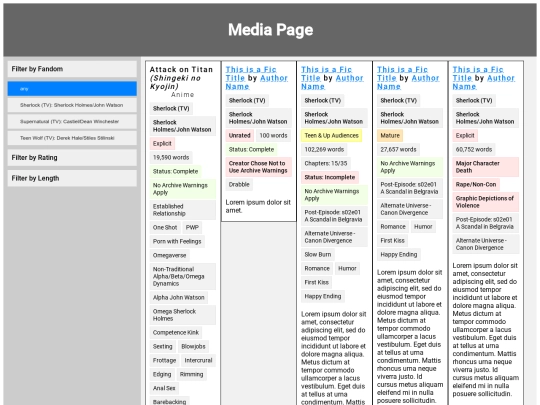Click 'Romance' tag in the Mature card

point(393,227)
